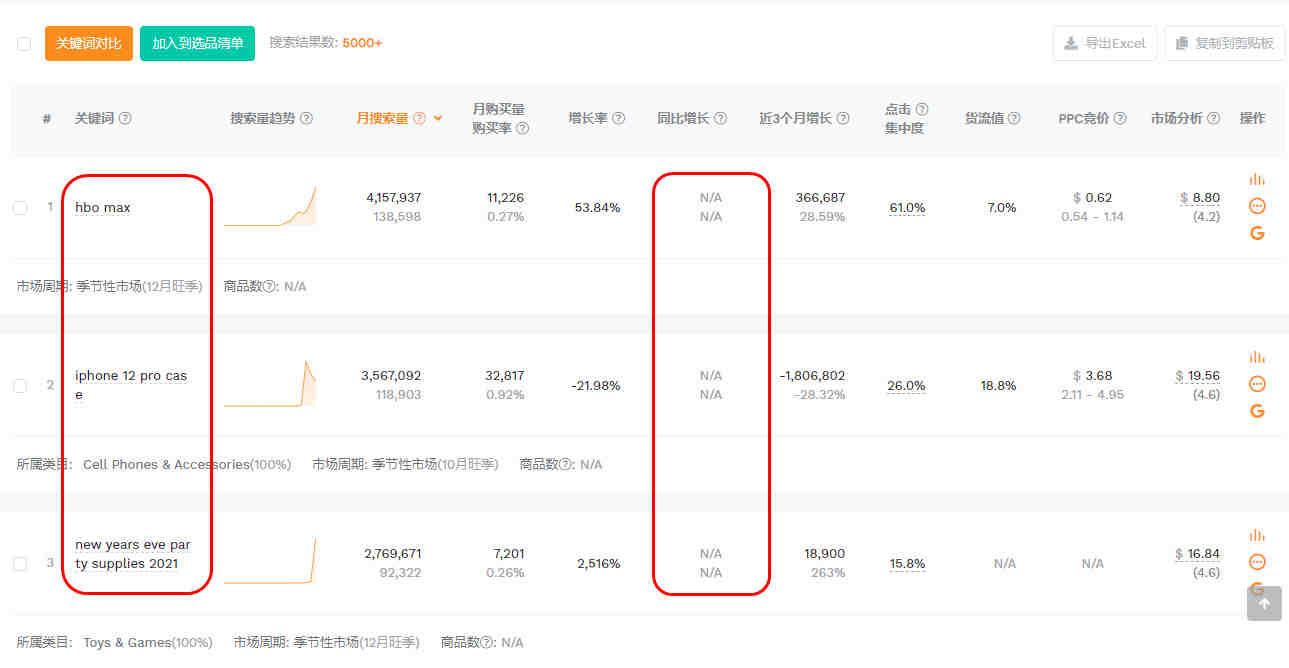1289x668 pixels.
Task: Click help icon beside 商品数 under iphone 12 pro case
Action: pyautogui.click(x=565, y=464)
